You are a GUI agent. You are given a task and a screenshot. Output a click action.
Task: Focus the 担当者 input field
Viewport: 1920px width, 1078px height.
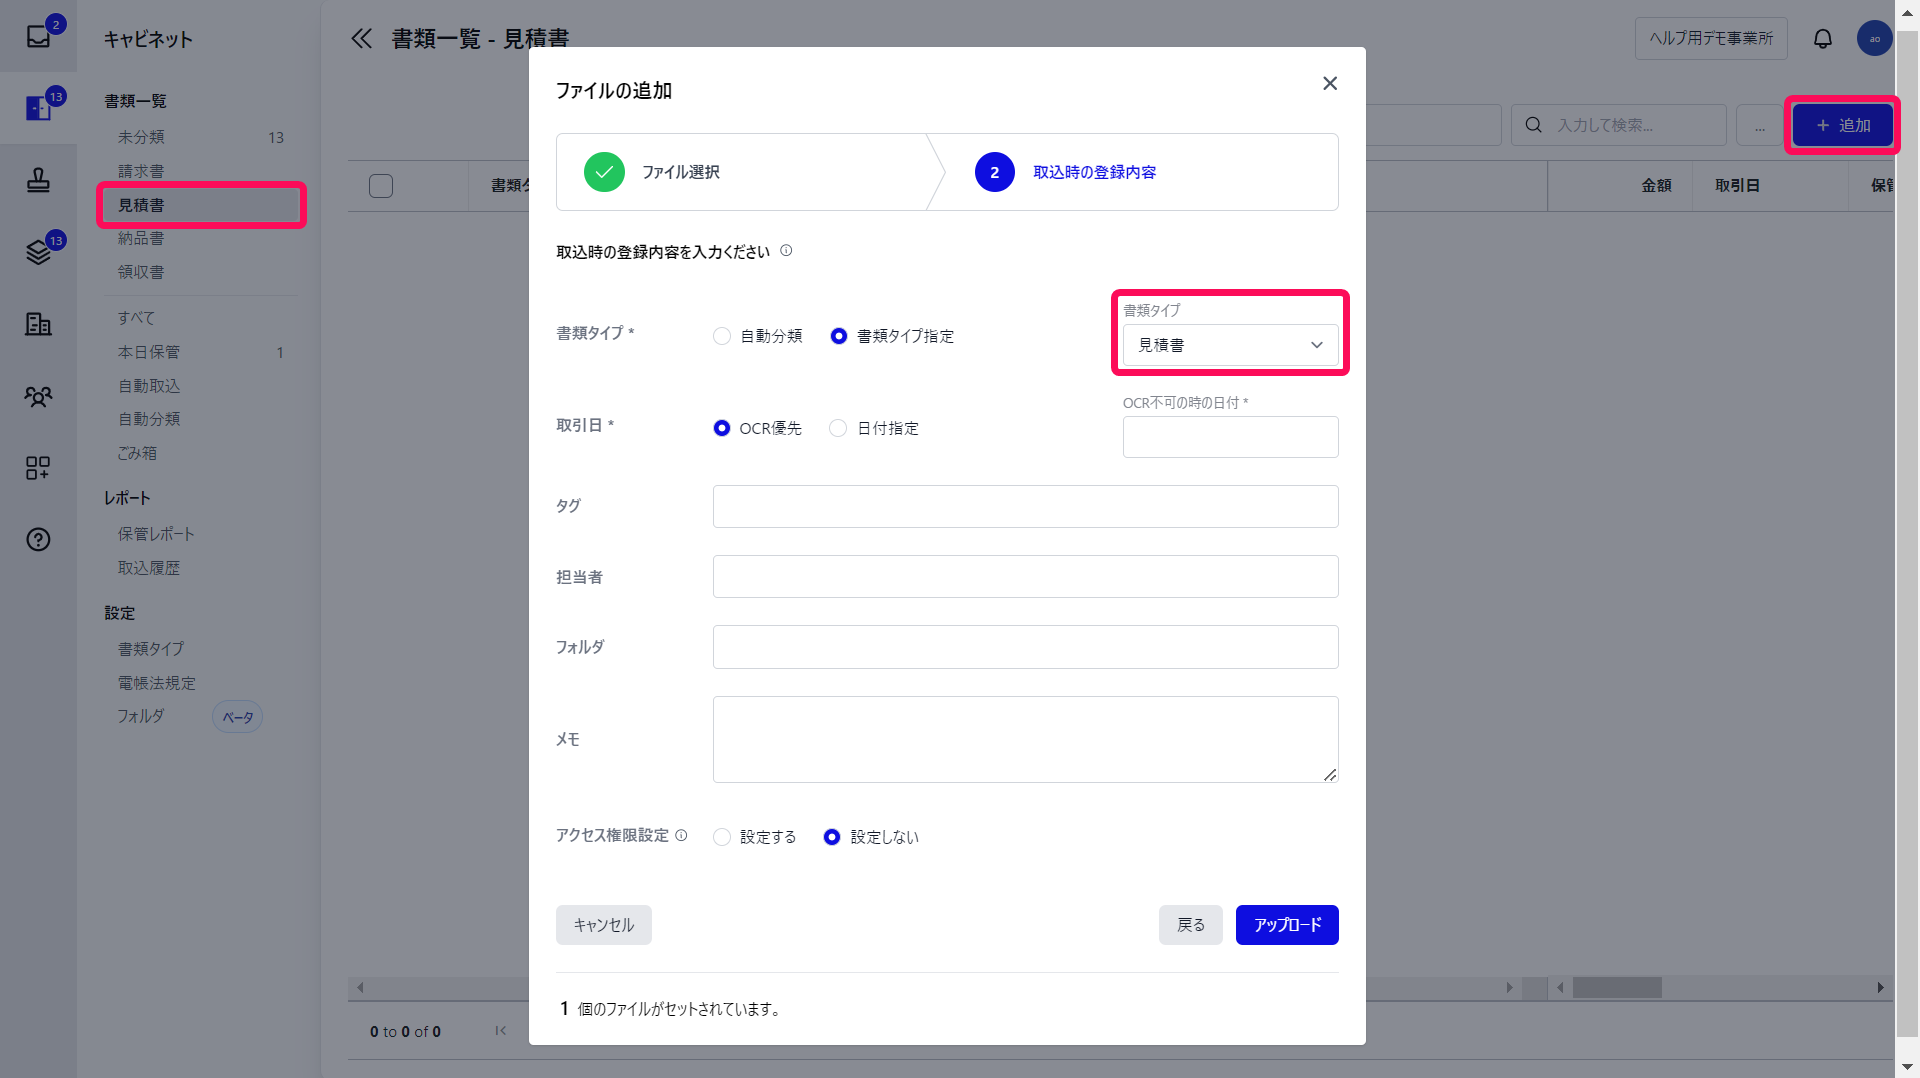point(1025,576)
